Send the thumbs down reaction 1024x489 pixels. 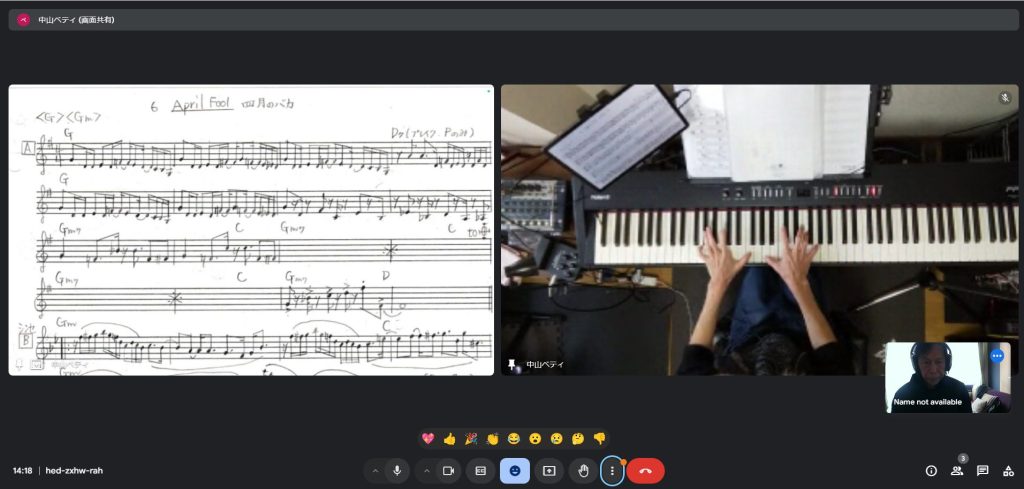coord(600,439)
